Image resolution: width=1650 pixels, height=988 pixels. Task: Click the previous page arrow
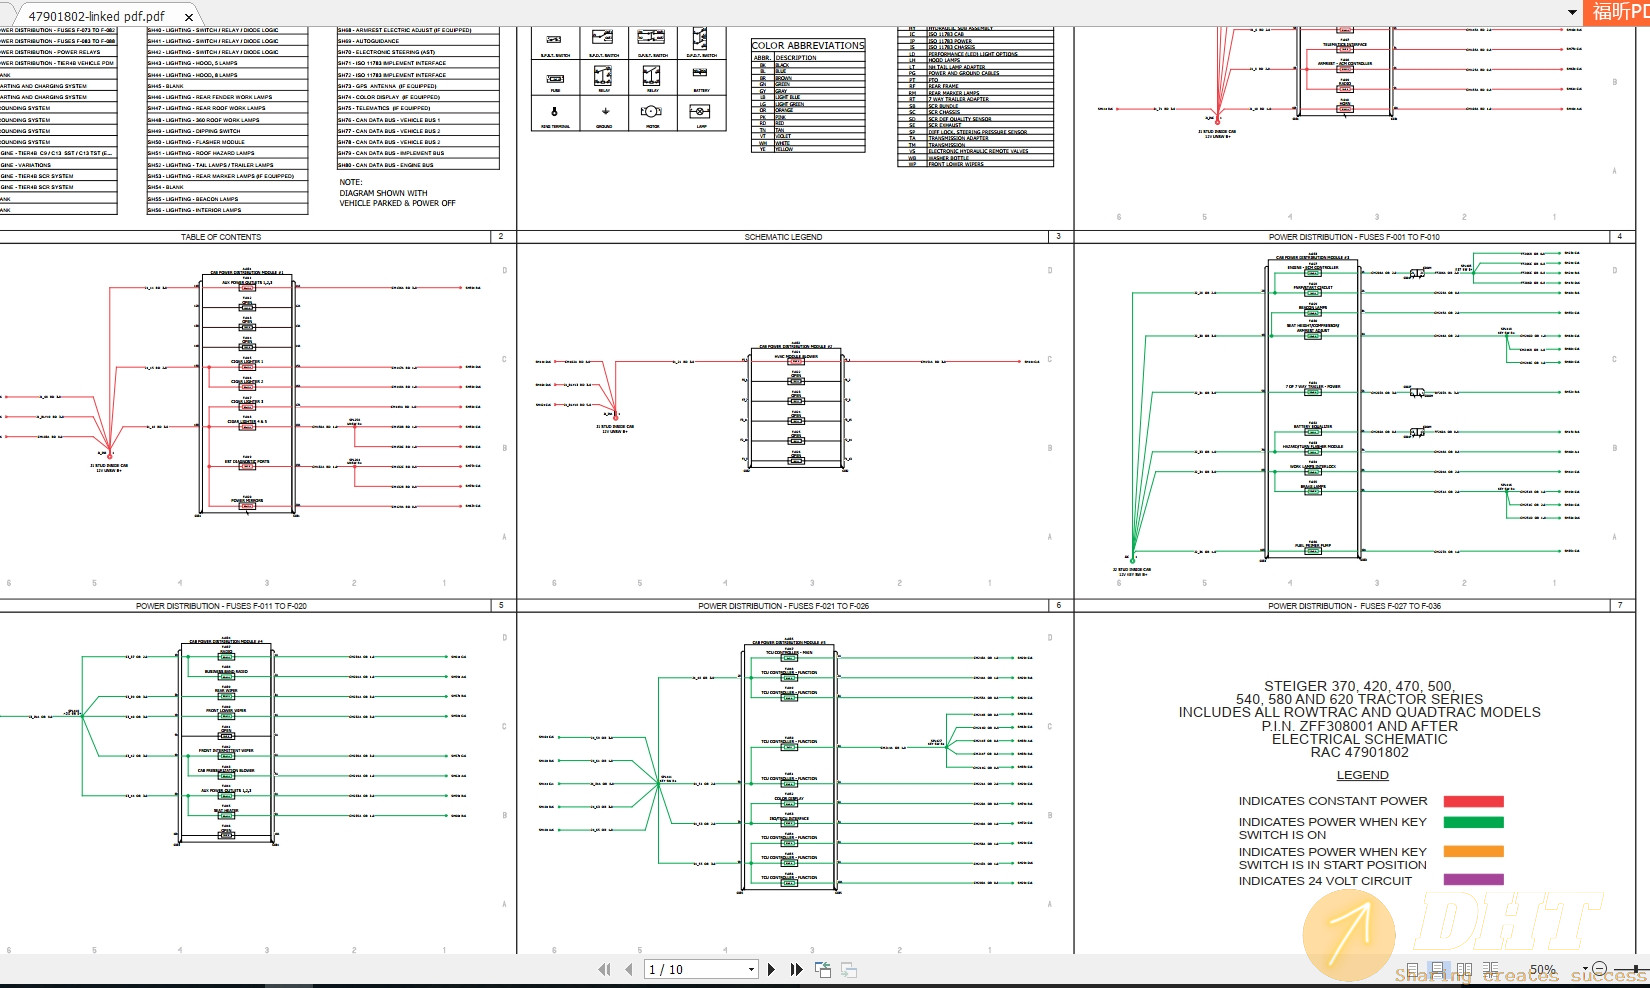(x=629, y=969)
